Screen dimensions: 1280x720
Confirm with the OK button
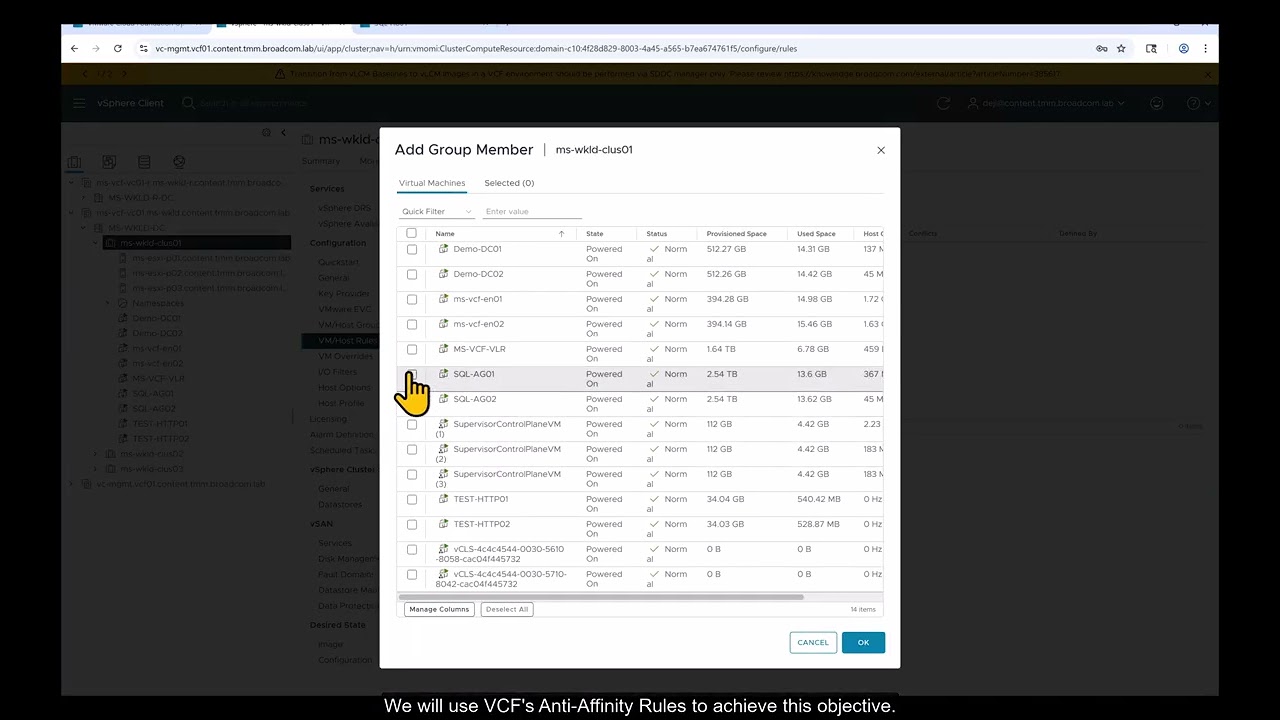click(x=863, y=642)
